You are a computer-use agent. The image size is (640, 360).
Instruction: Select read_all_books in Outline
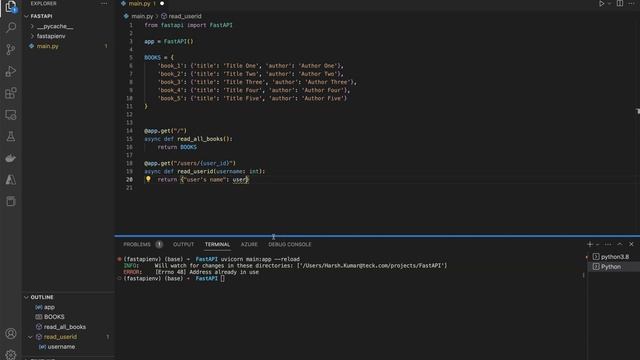[64, 327]
